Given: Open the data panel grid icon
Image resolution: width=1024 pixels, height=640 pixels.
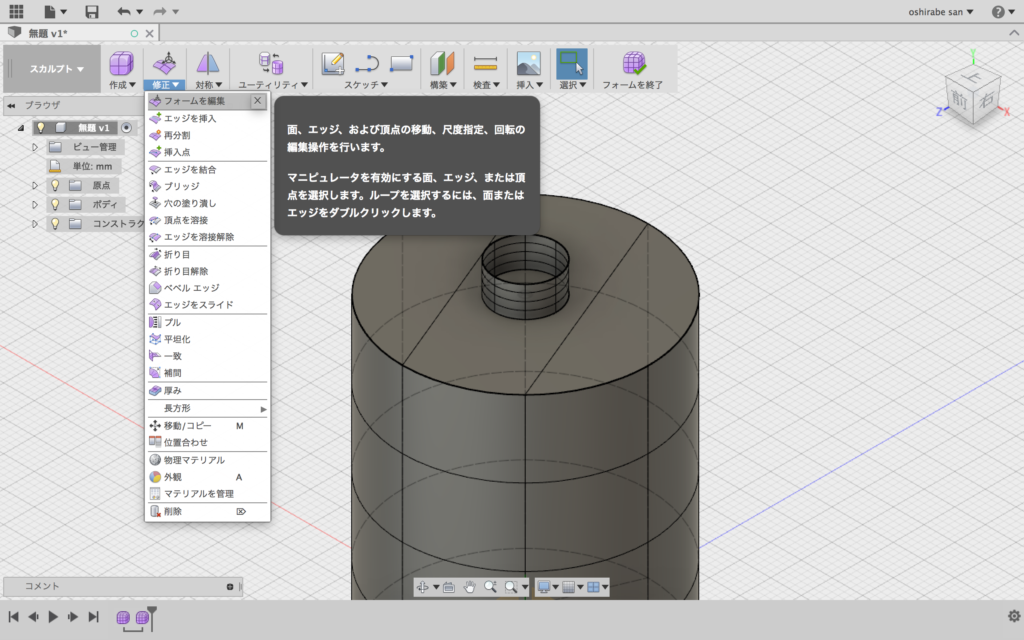Looking at the screenshot, I should 16,11.
